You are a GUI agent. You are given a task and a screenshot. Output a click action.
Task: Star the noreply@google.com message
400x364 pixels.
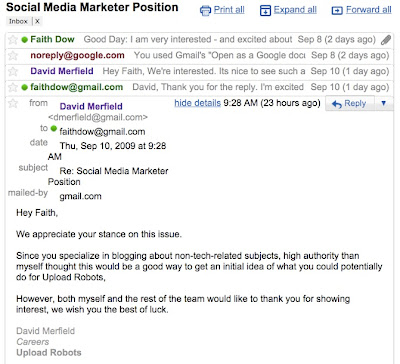[13, 55]
